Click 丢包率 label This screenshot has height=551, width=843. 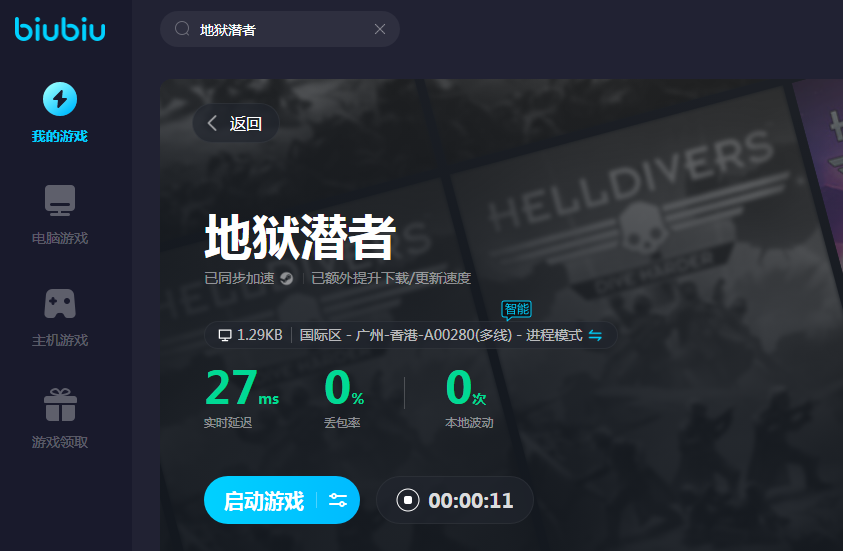pyautogui.click(x=342, y=423)
